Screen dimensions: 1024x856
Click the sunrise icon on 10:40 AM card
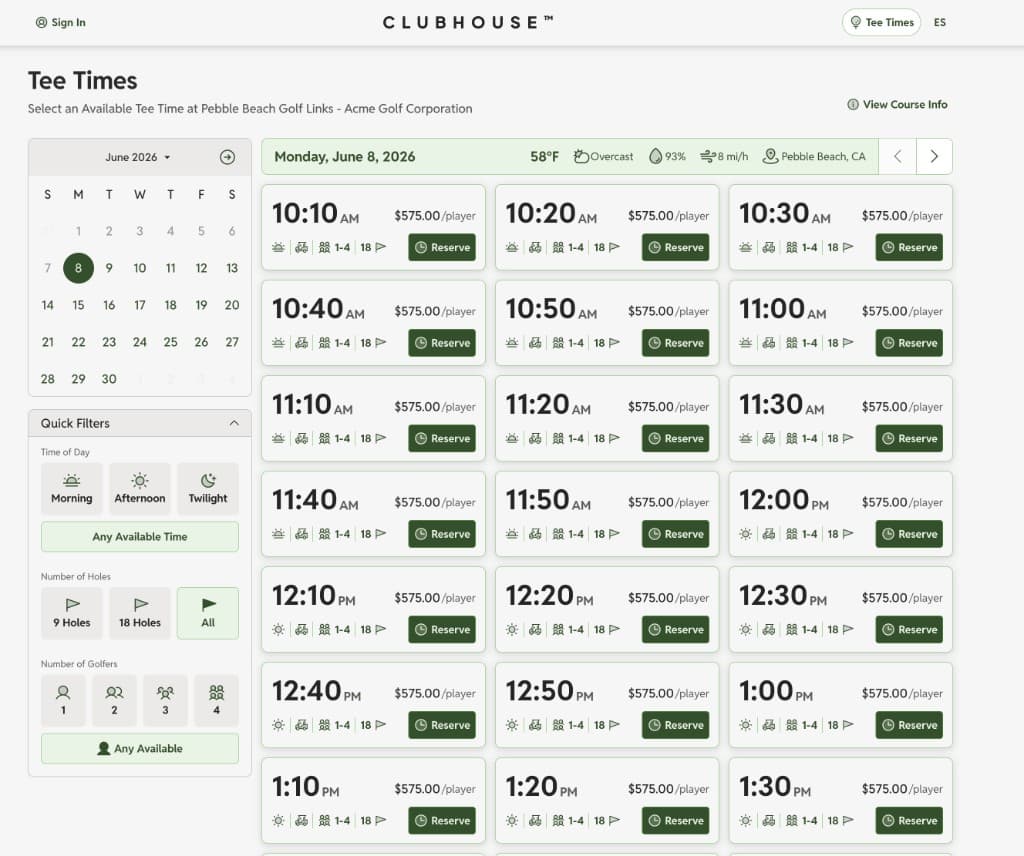click(x=278, y=343)
